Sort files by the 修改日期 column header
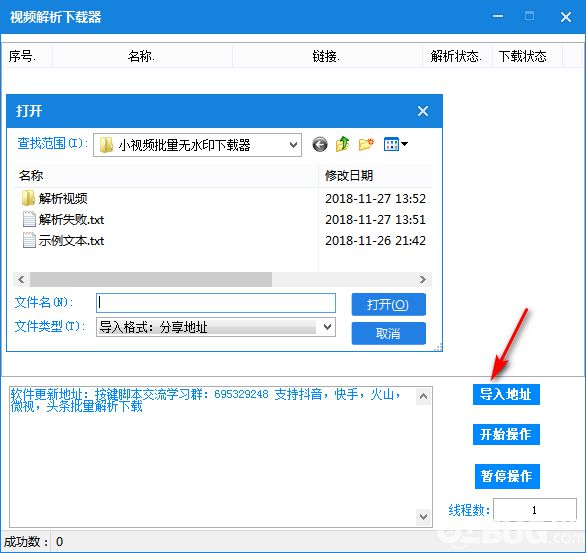The image size is (586, 553). tap(375, 176)
